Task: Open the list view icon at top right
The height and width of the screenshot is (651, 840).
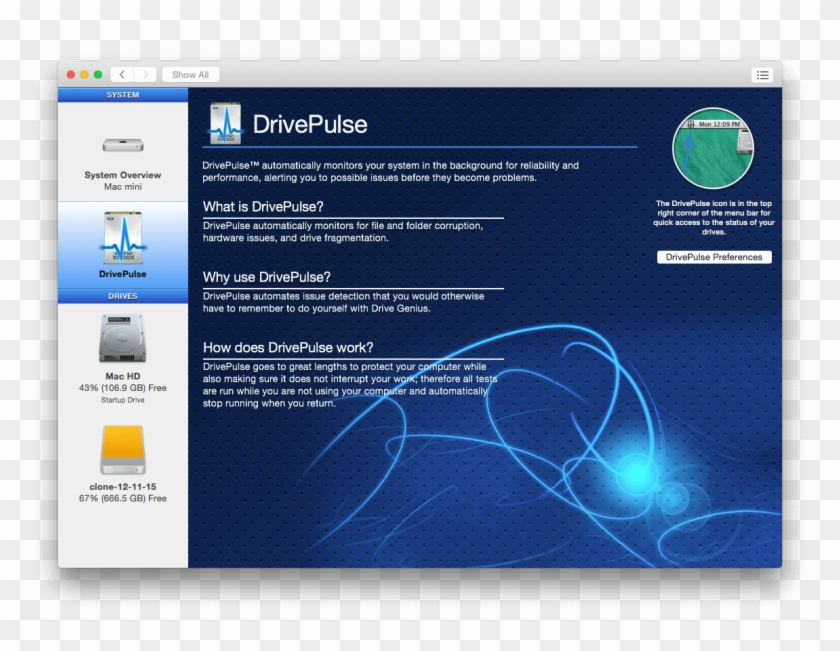Action: point(762,75)
